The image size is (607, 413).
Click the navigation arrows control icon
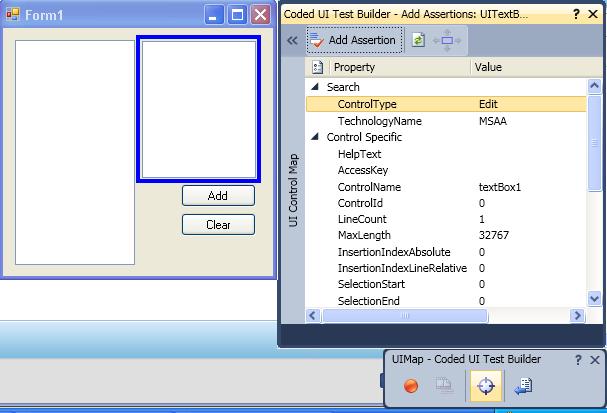tap(446, 40)
